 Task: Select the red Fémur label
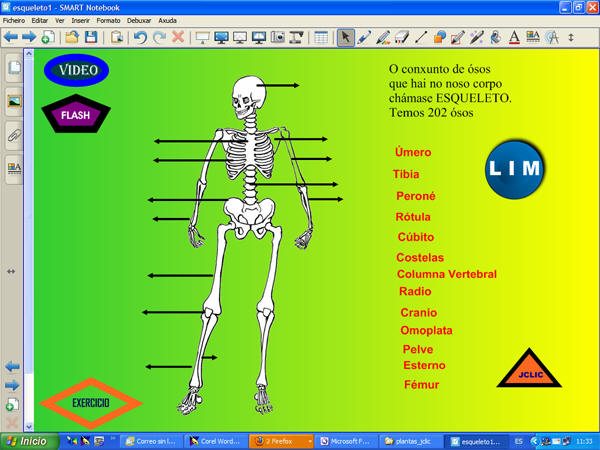tap(421, 385)
